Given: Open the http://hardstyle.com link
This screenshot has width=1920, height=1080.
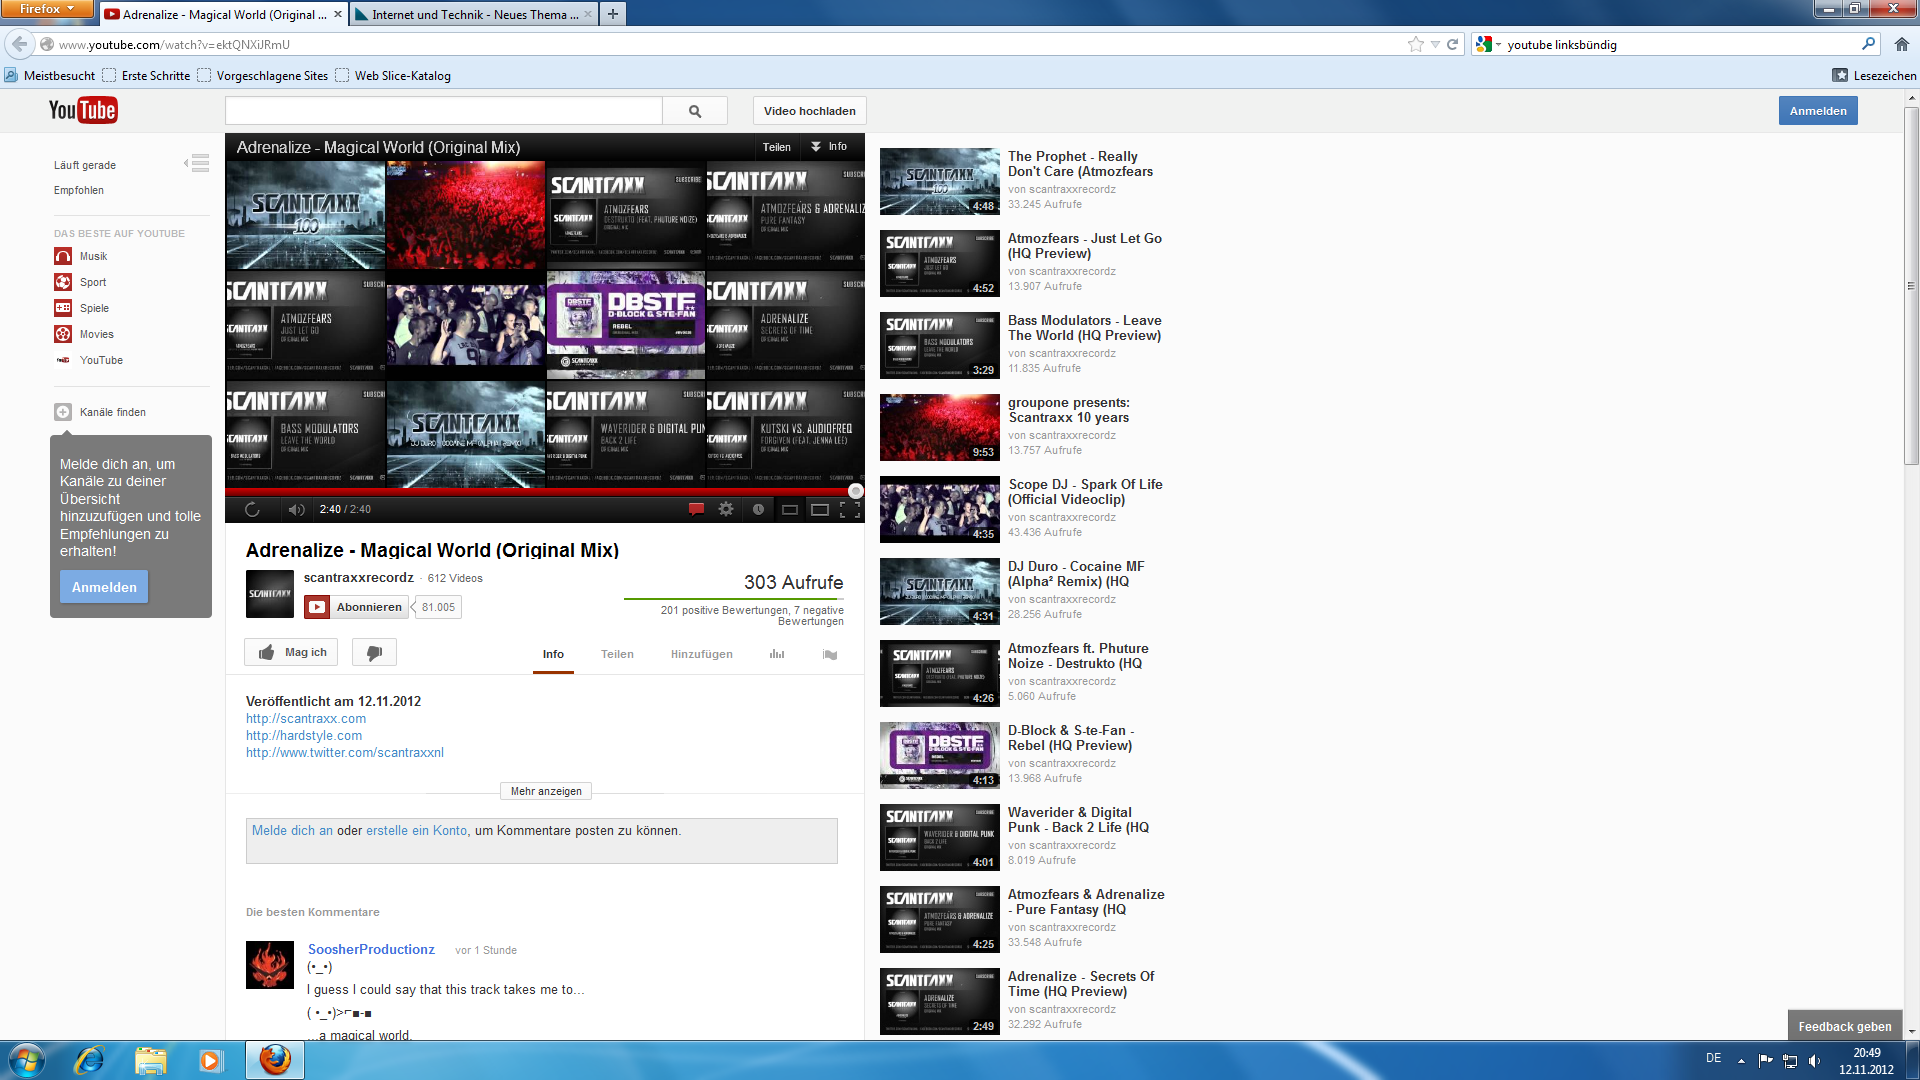Looking at the screenshot, I should coord(304,736).
